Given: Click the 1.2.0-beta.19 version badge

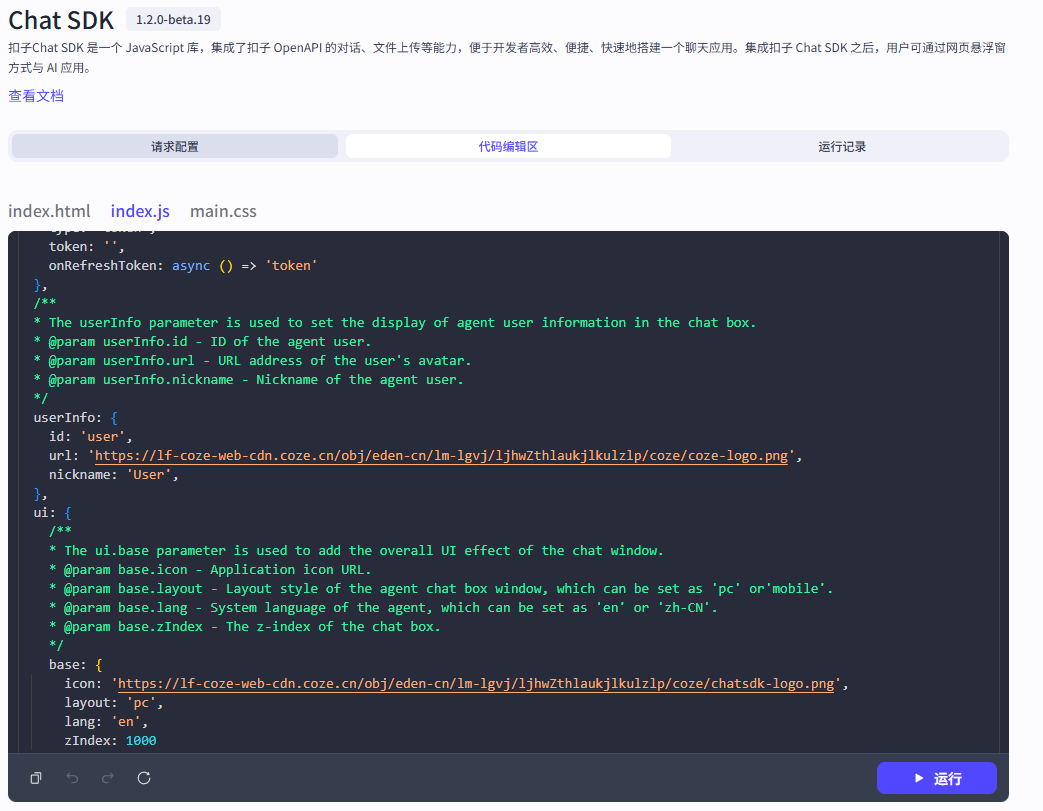Looking at the screenshot, I should coord(174,20).
